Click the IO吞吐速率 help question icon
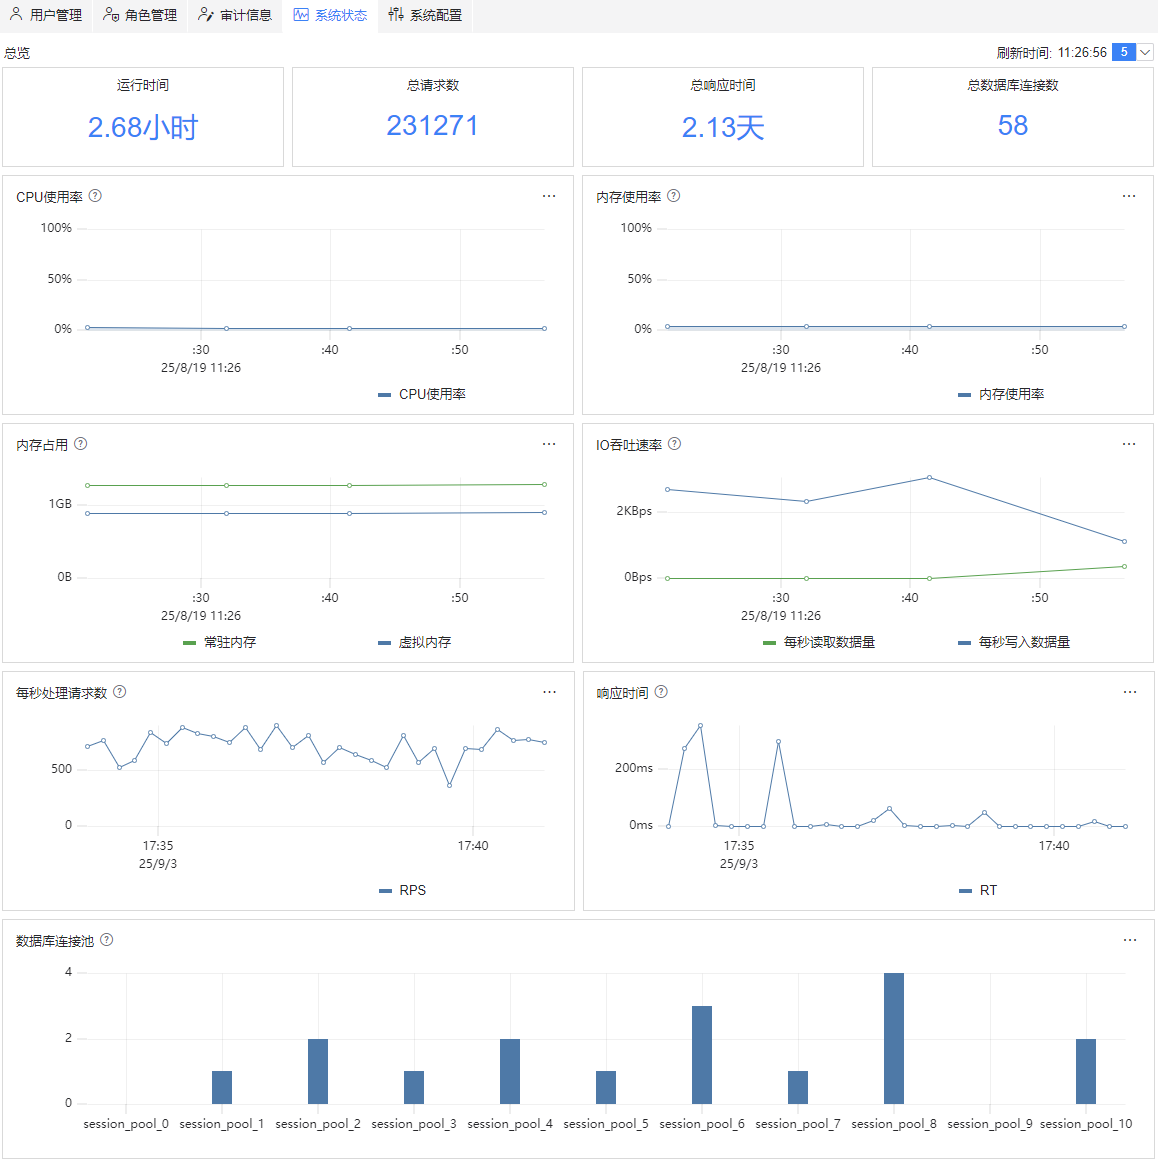 [x=674, y=444]
